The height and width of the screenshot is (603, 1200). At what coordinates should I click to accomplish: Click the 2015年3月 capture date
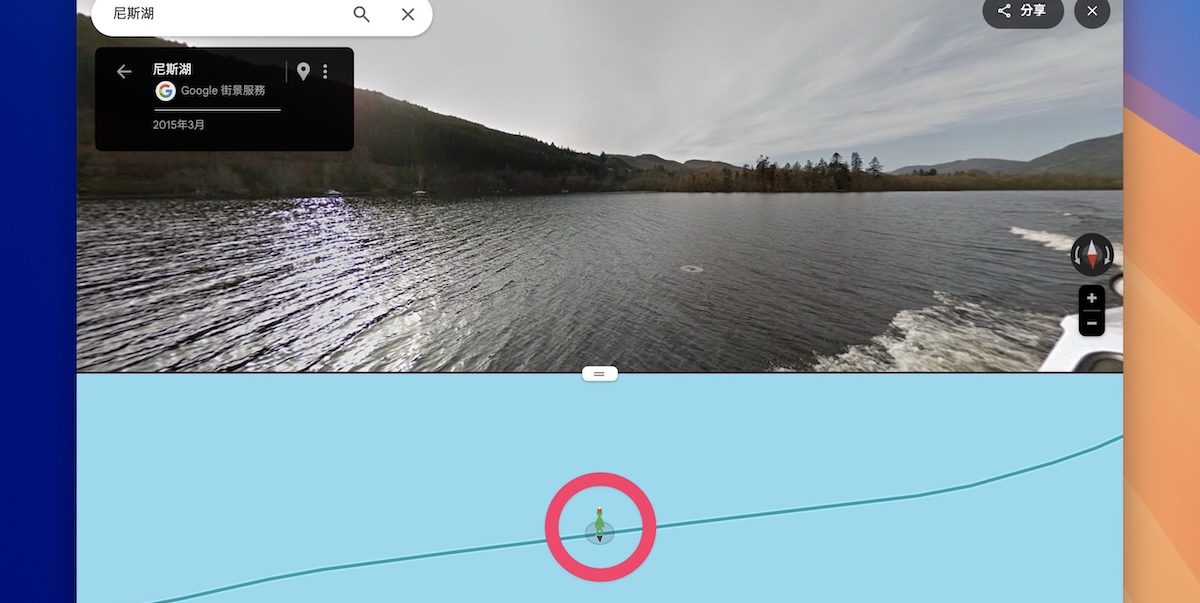[x=179, y=125]
